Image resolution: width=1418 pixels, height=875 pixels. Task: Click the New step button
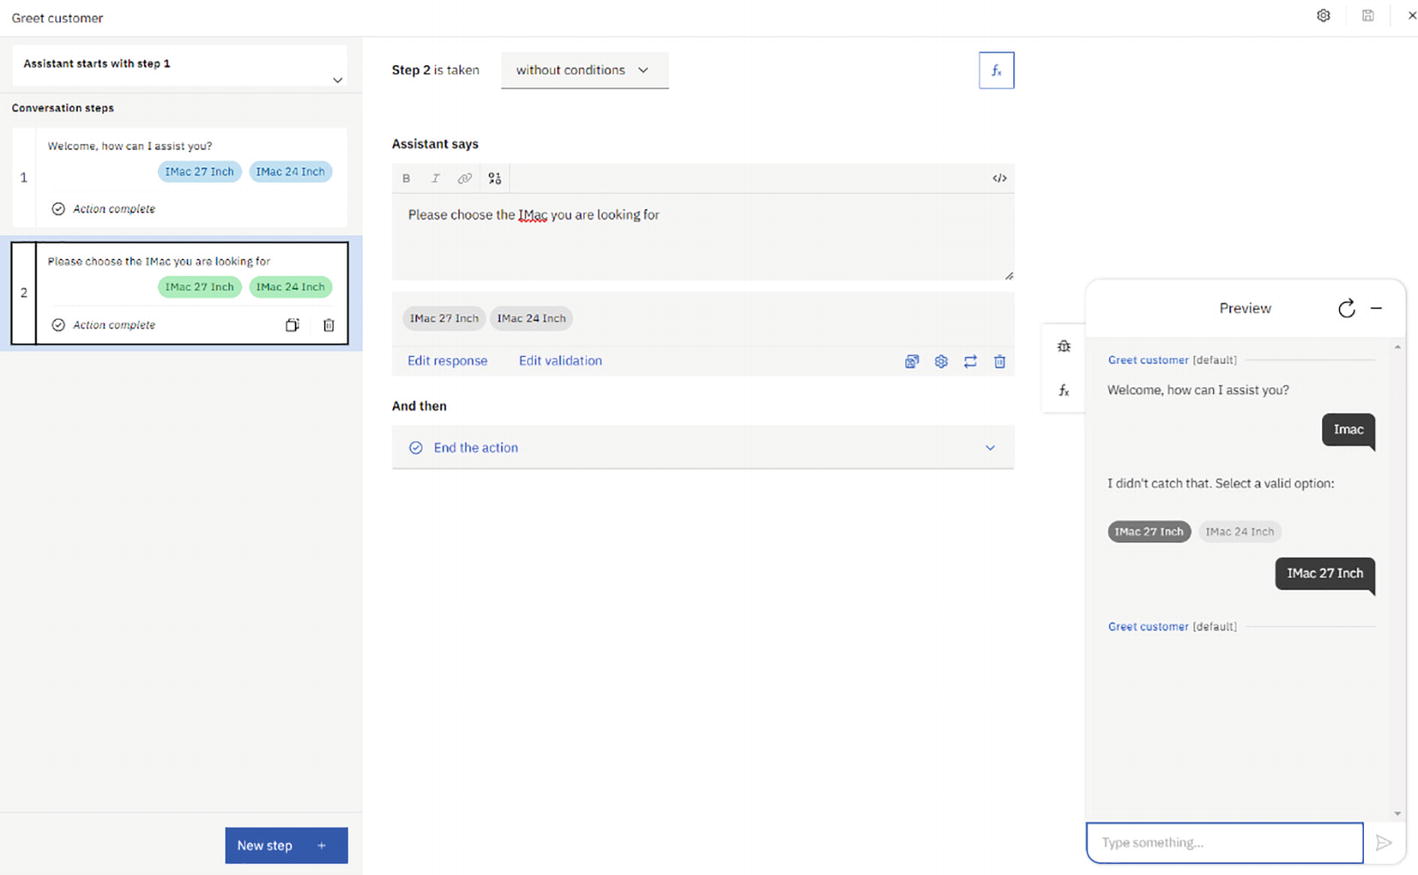pos(286,845)
